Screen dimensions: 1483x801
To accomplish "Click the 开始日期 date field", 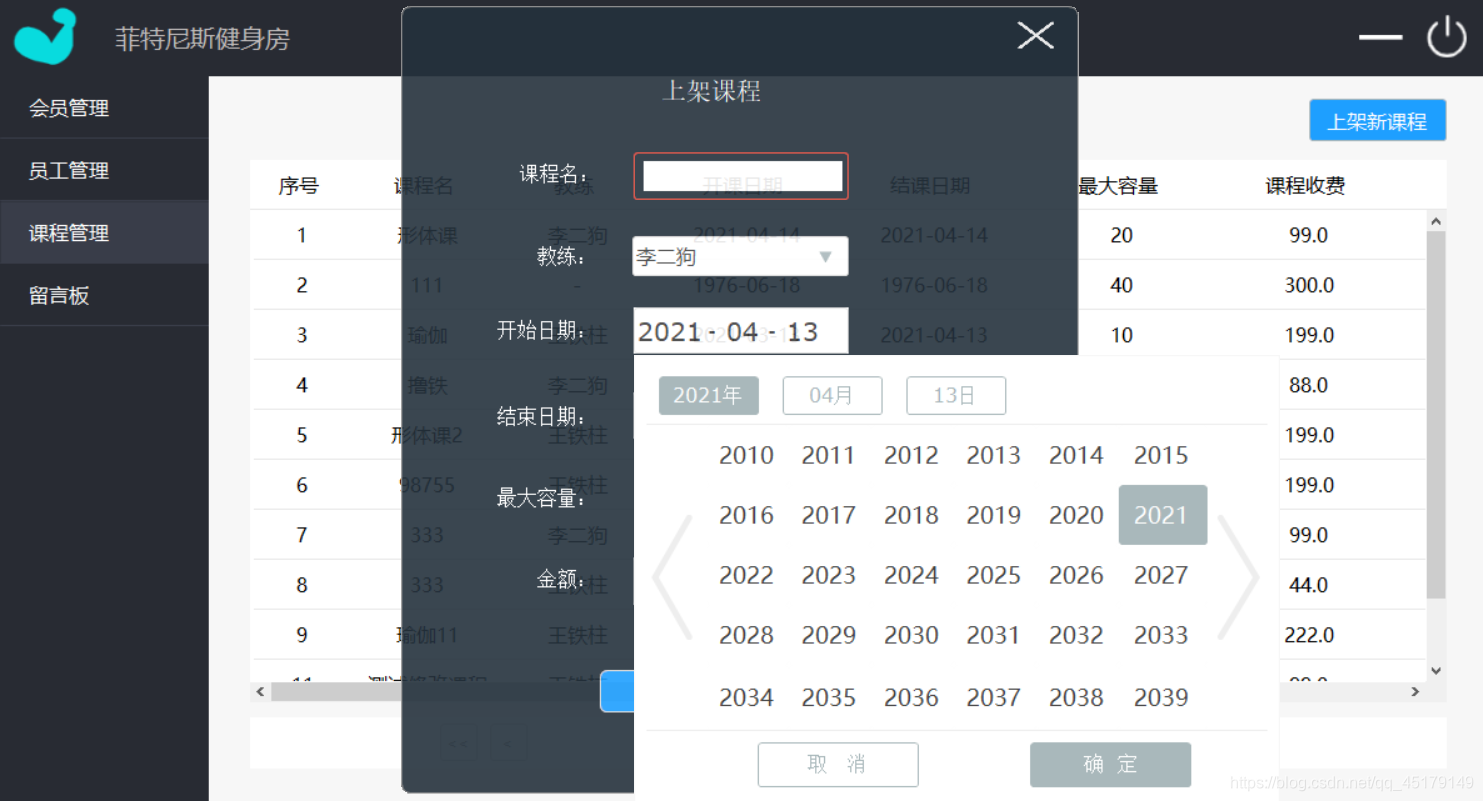I will pos(741,331).
